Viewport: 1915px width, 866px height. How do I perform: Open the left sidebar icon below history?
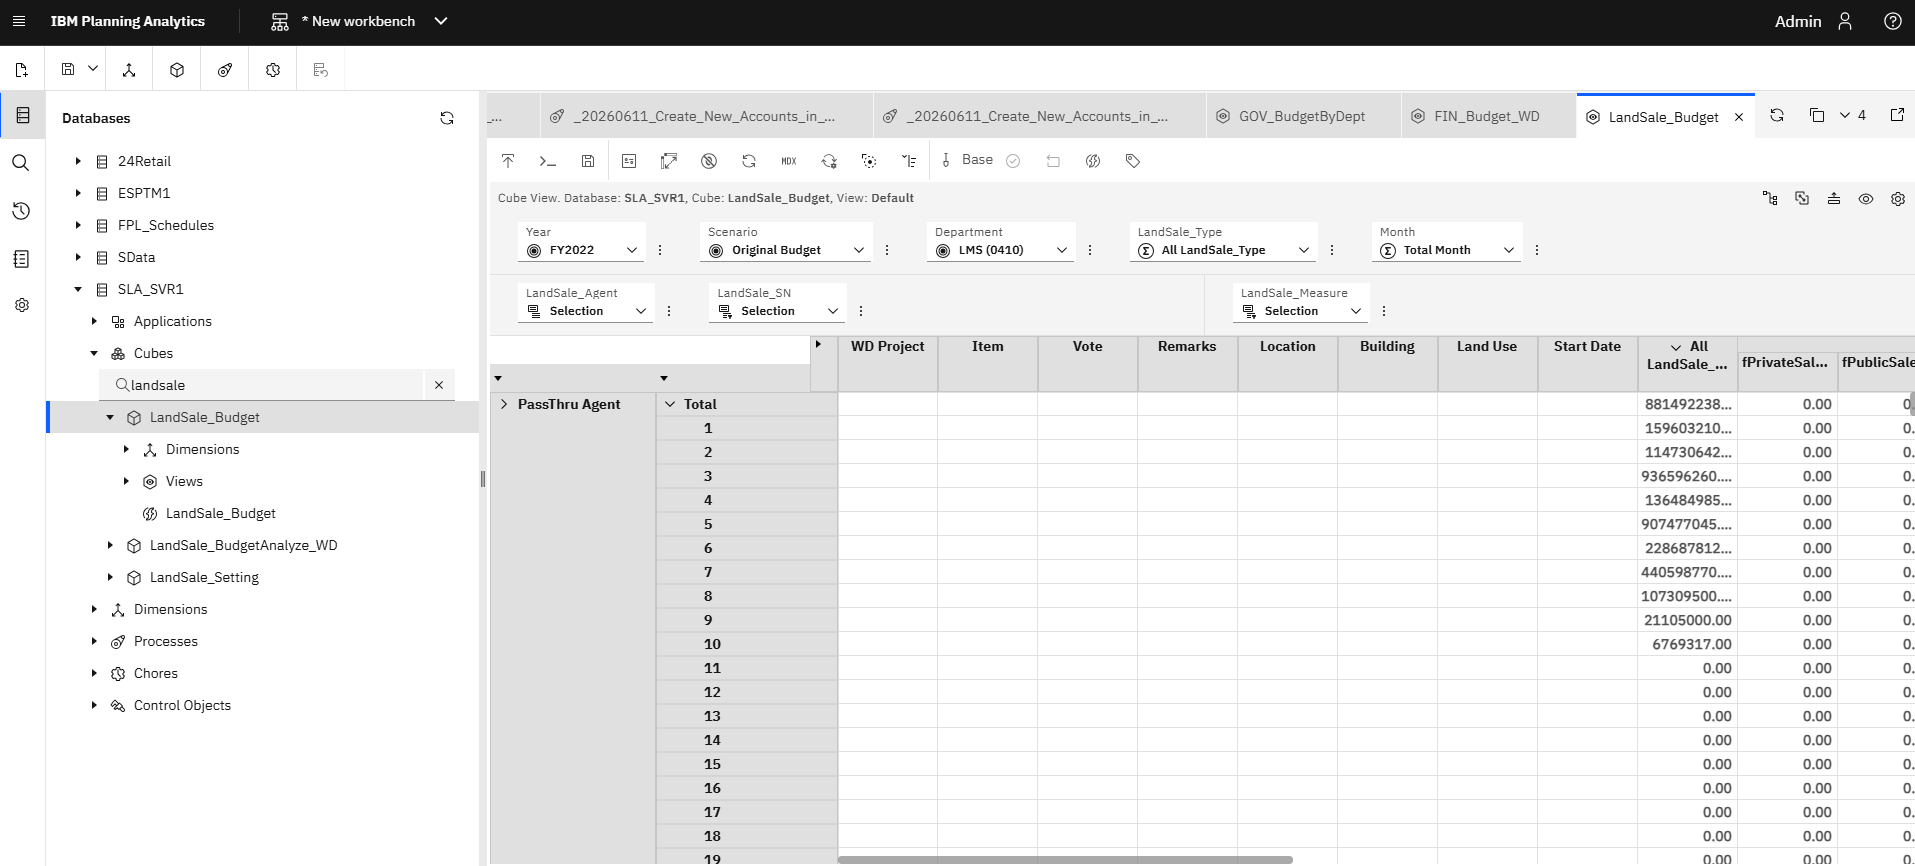pos(21,259)
